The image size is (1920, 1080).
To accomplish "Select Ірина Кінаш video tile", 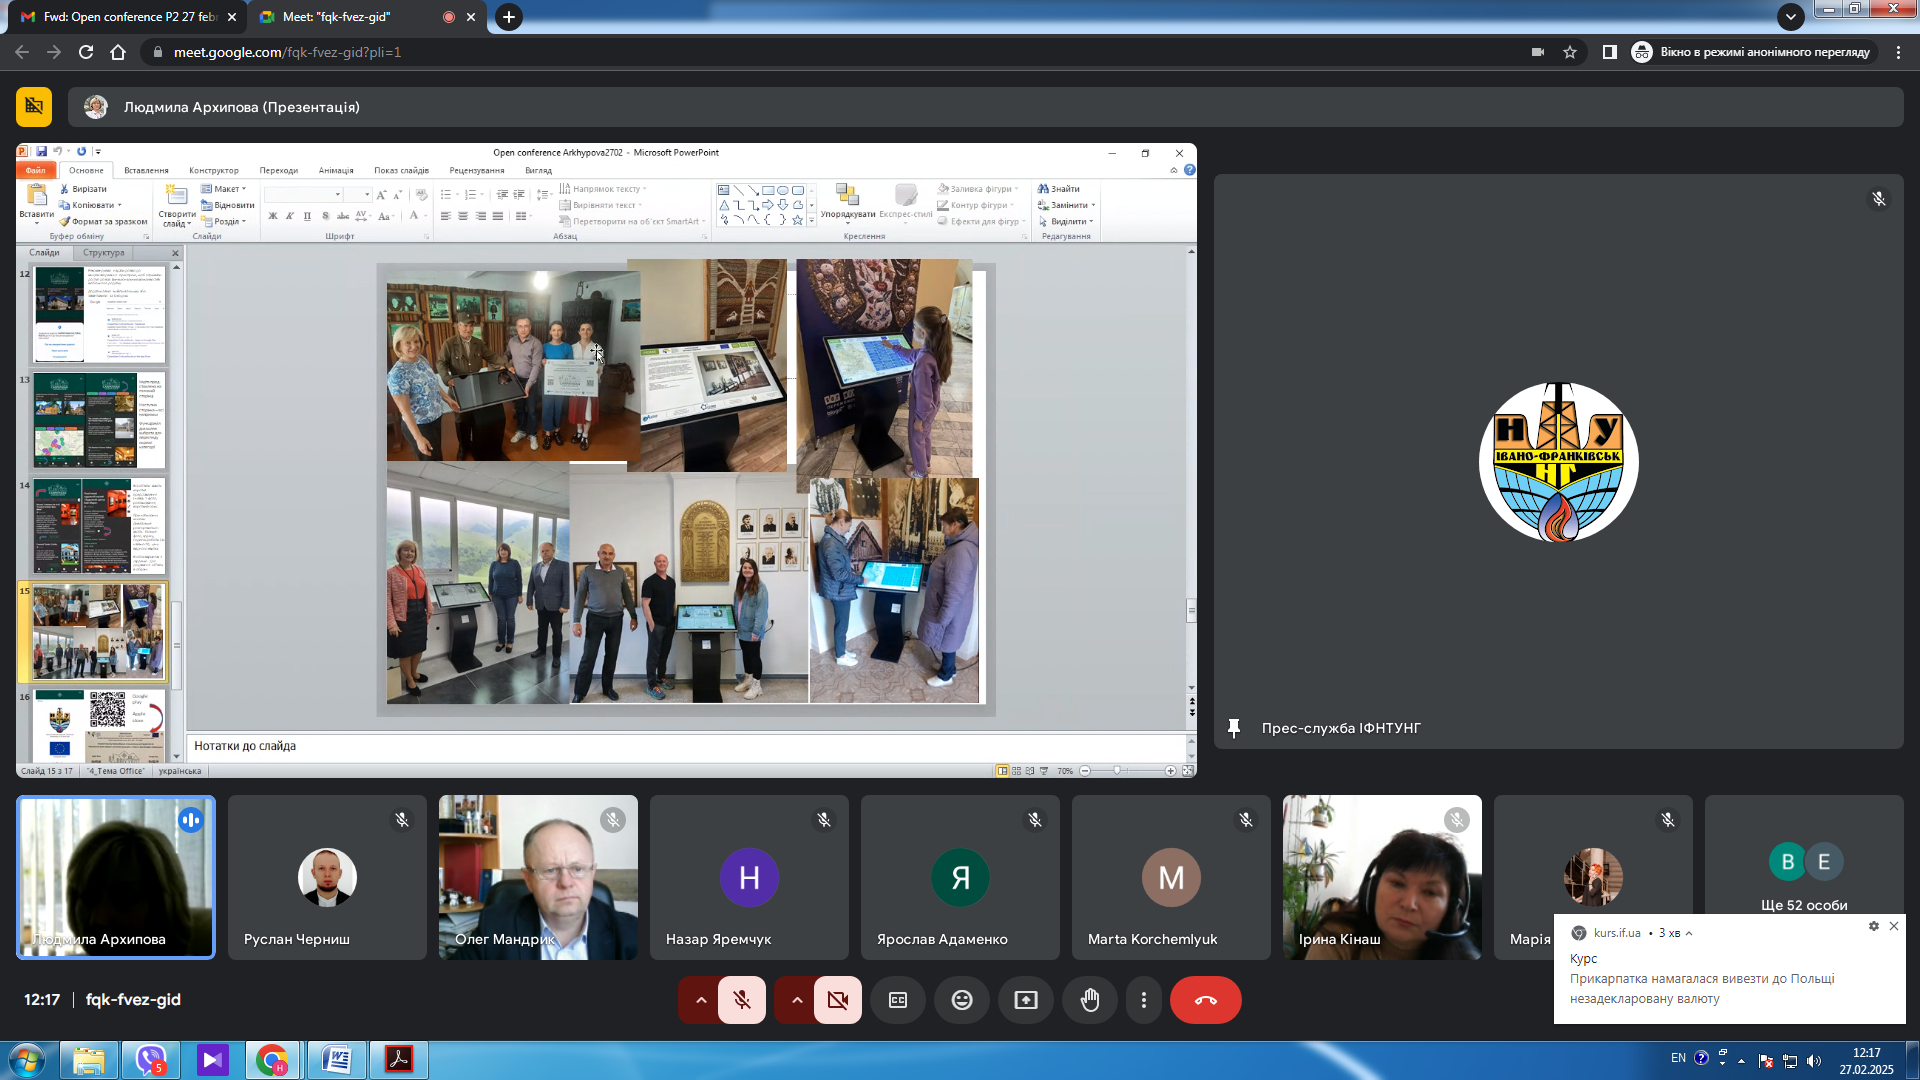I will coord(1382,877).
